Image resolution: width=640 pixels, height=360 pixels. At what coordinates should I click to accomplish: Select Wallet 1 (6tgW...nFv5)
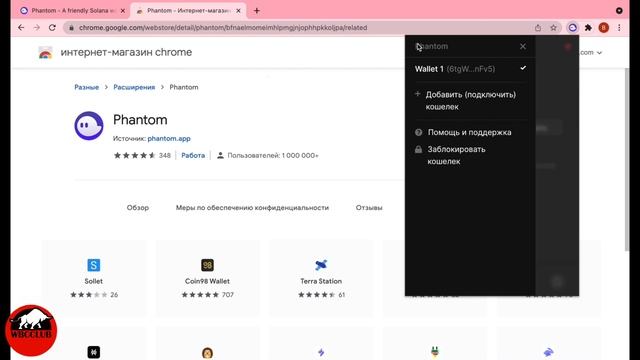click(470, 69)
